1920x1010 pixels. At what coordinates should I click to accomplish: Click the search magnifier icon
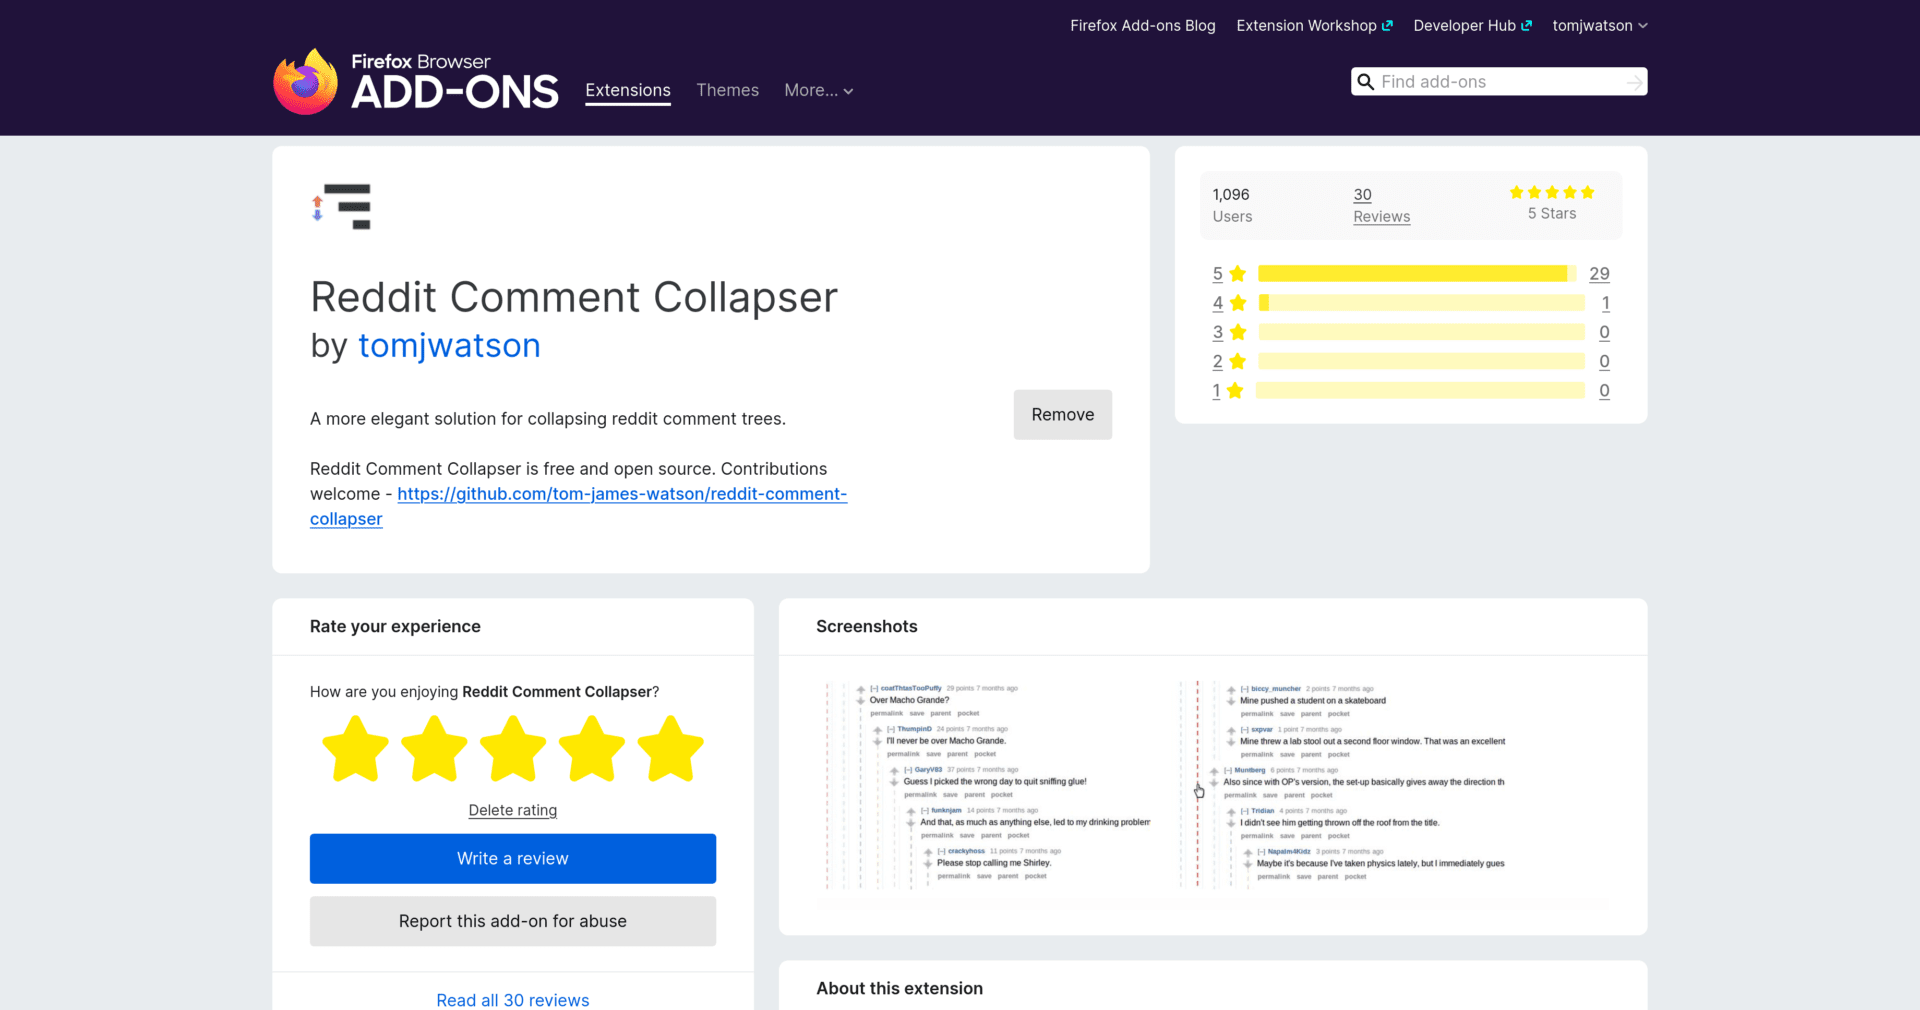pos(1365,82)
